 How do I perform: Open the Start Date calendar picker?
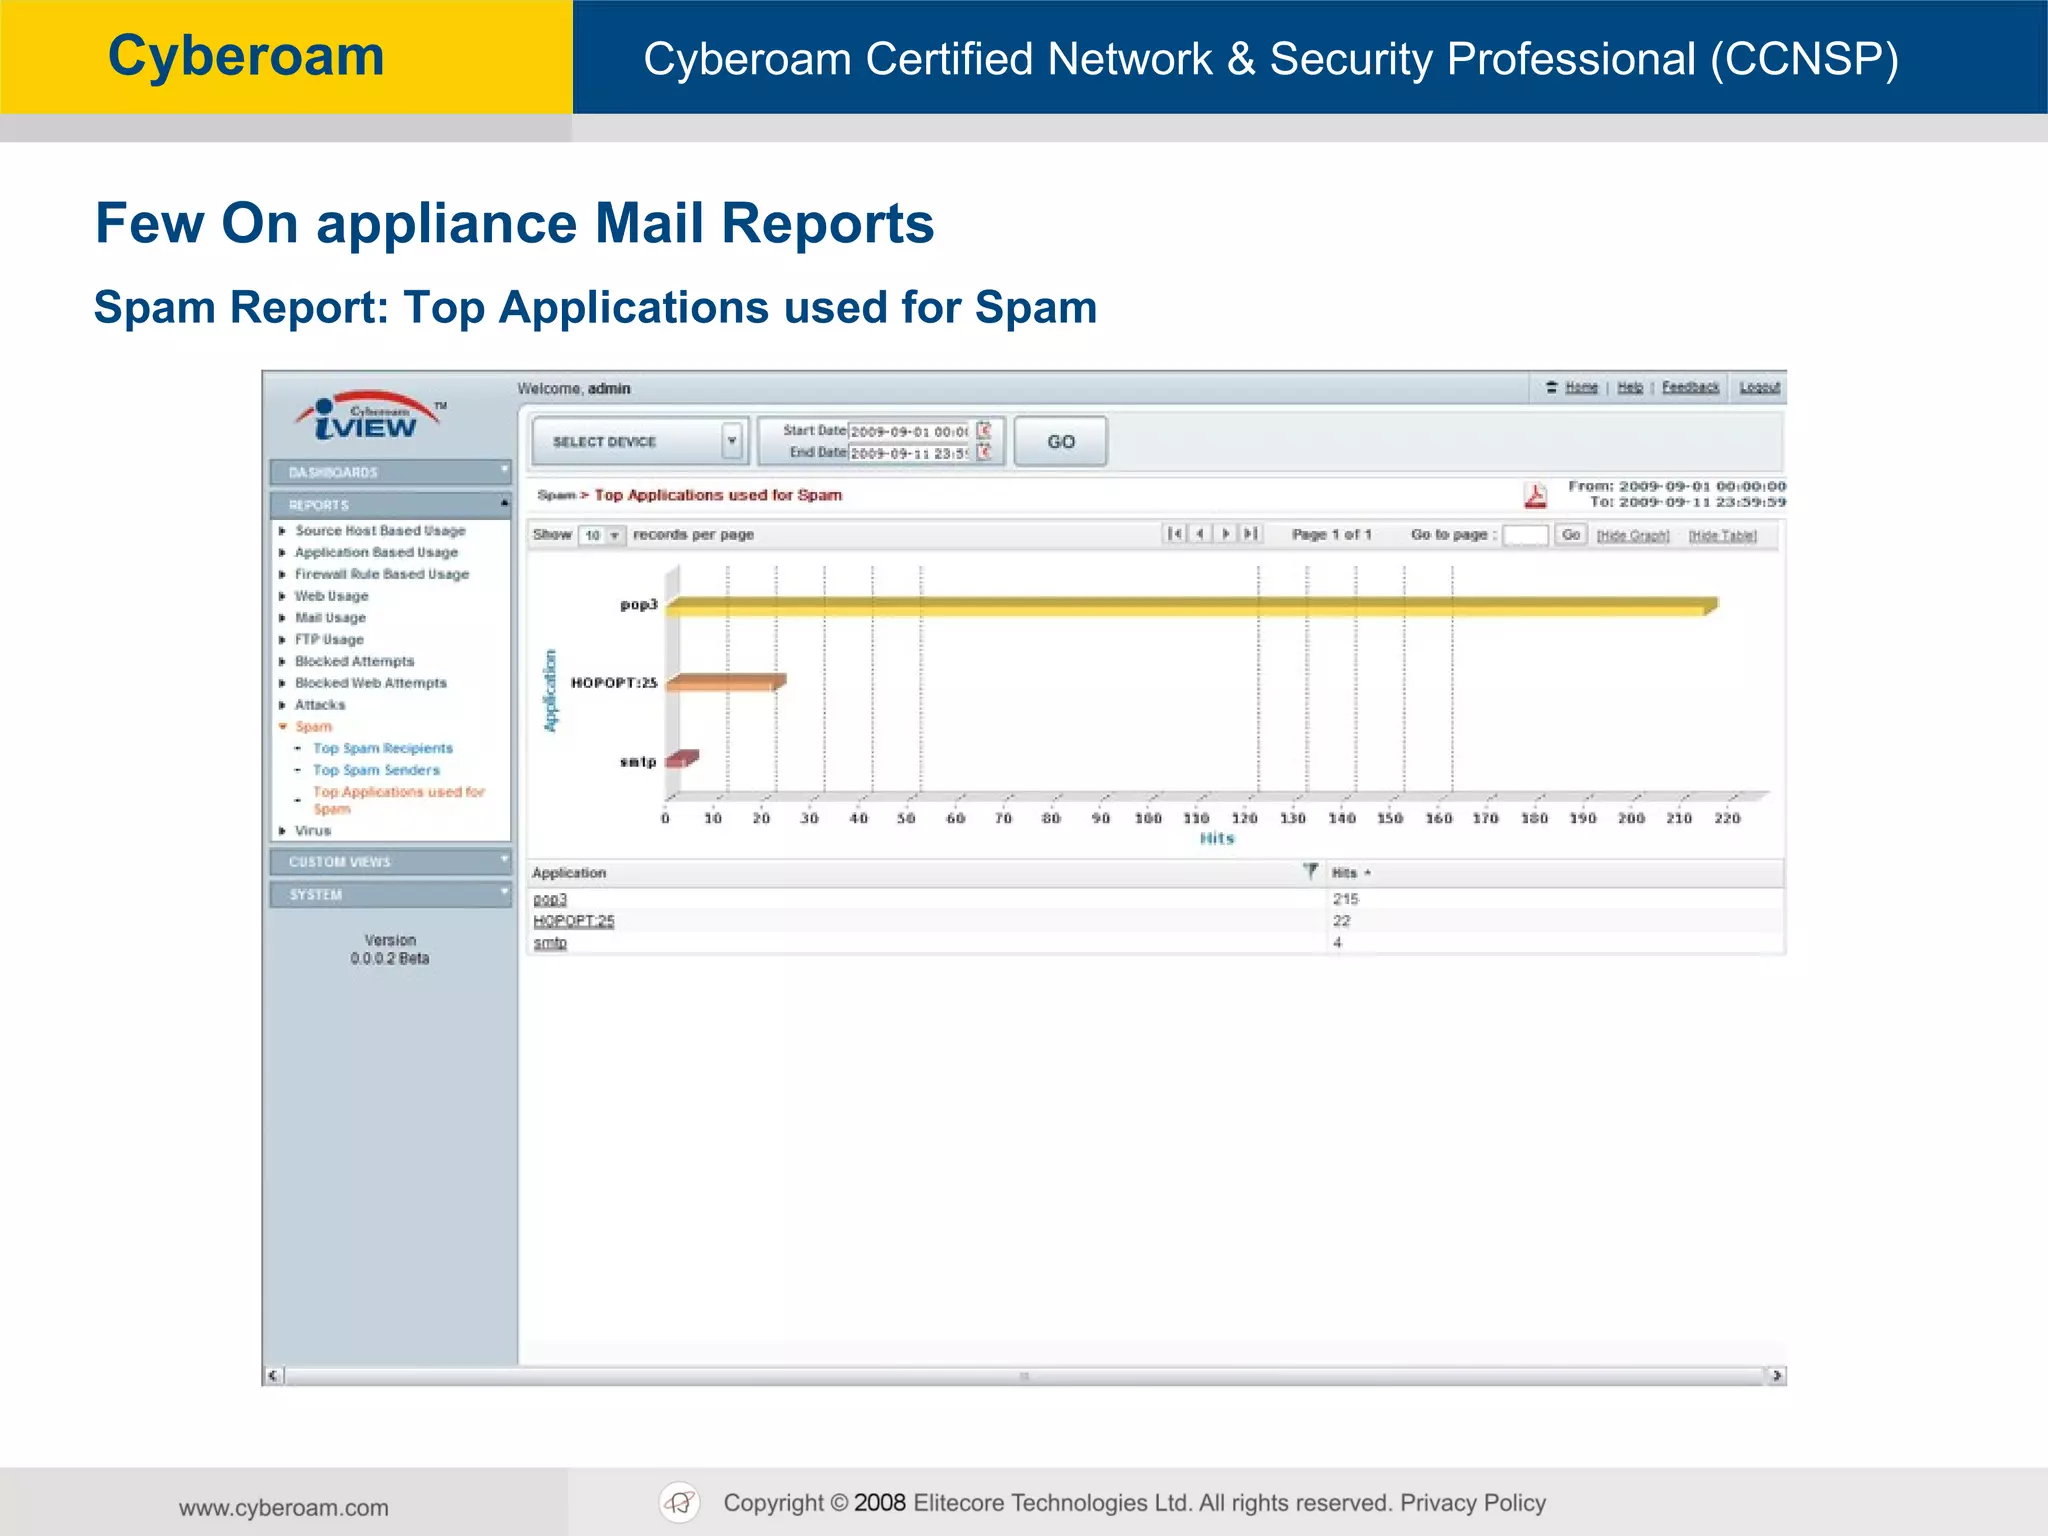coord(985,430)
